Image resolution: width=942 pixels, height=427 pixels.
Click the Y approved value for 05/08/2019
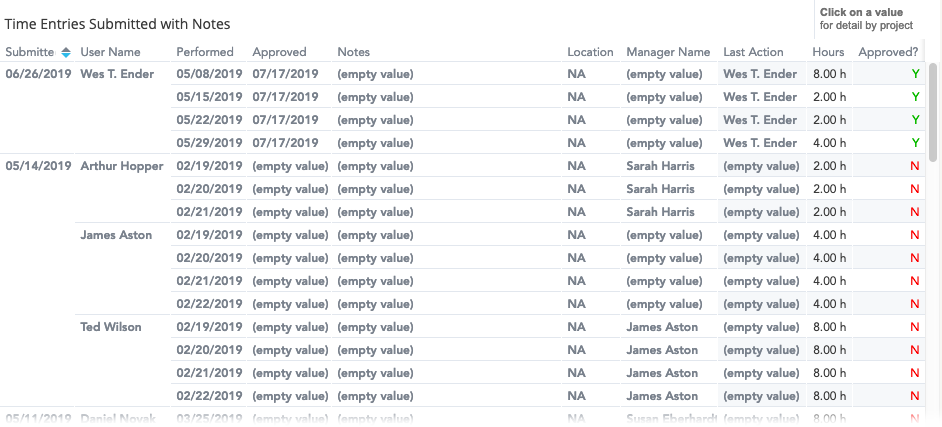click(915, 74)
